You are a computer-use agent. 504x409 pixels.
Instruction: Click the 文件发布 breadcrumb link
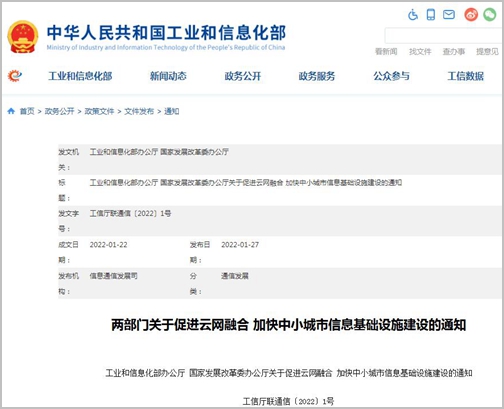(x=139, y=111)
